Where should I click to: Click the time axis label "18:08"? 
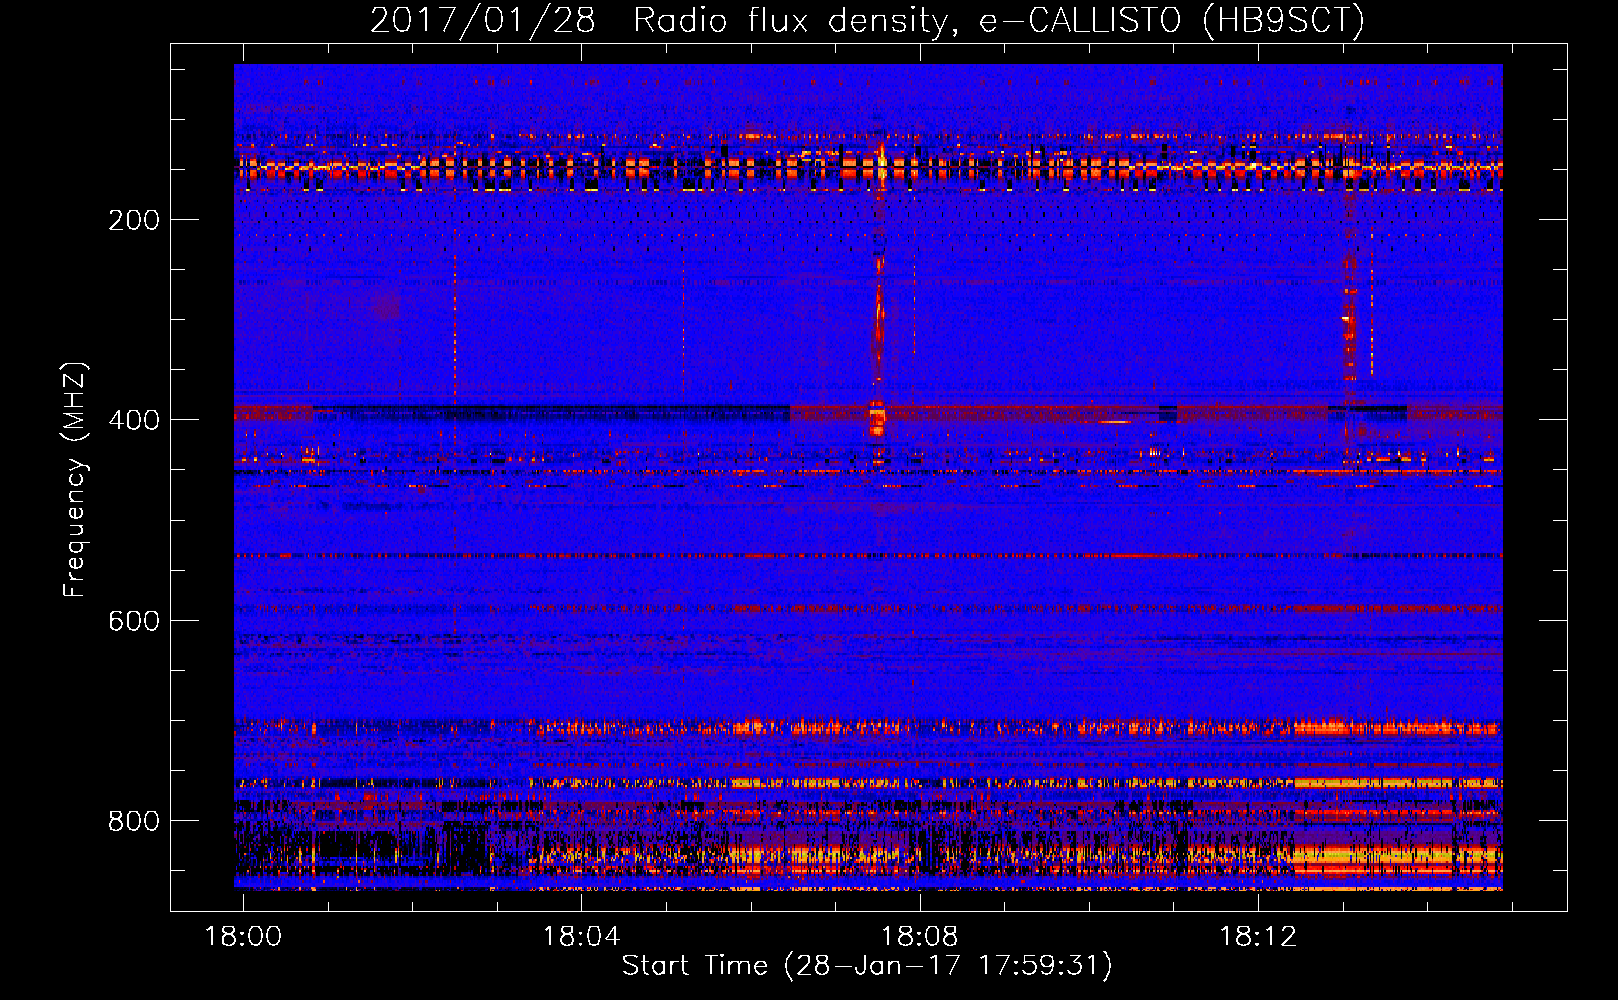[x=919, y=937]
